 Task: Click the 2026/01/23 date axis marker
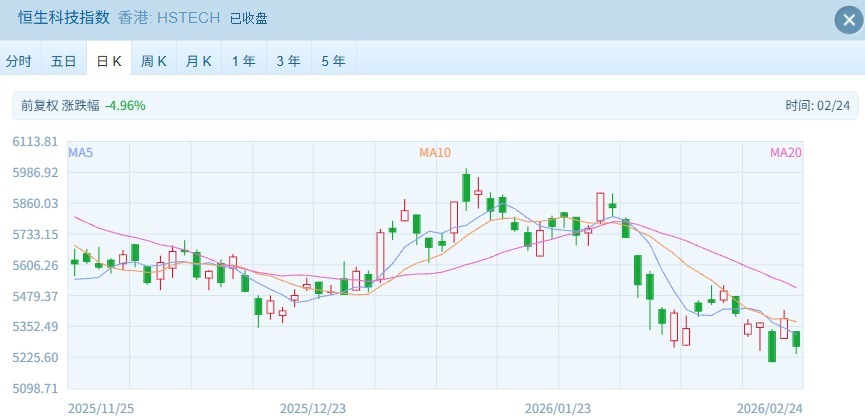[x=558, y=408]
